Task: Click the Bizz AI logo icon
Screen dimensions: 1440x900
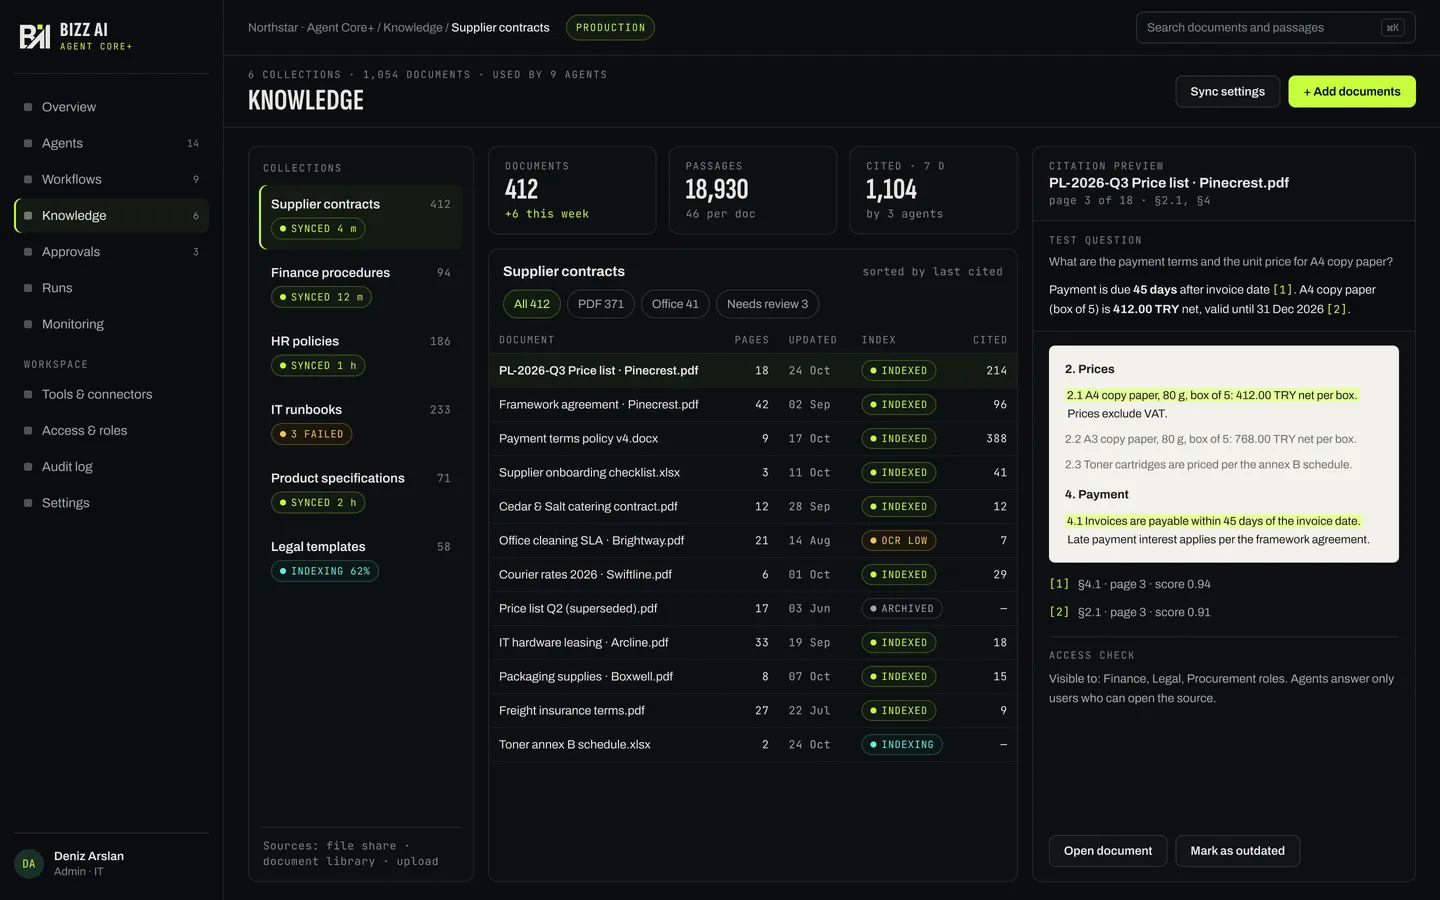Action: click(35, 37)
